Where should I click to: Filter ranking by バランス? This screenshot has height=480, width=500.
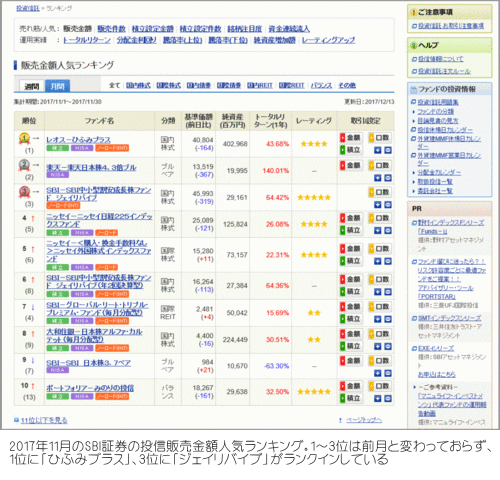pos(322,86)
